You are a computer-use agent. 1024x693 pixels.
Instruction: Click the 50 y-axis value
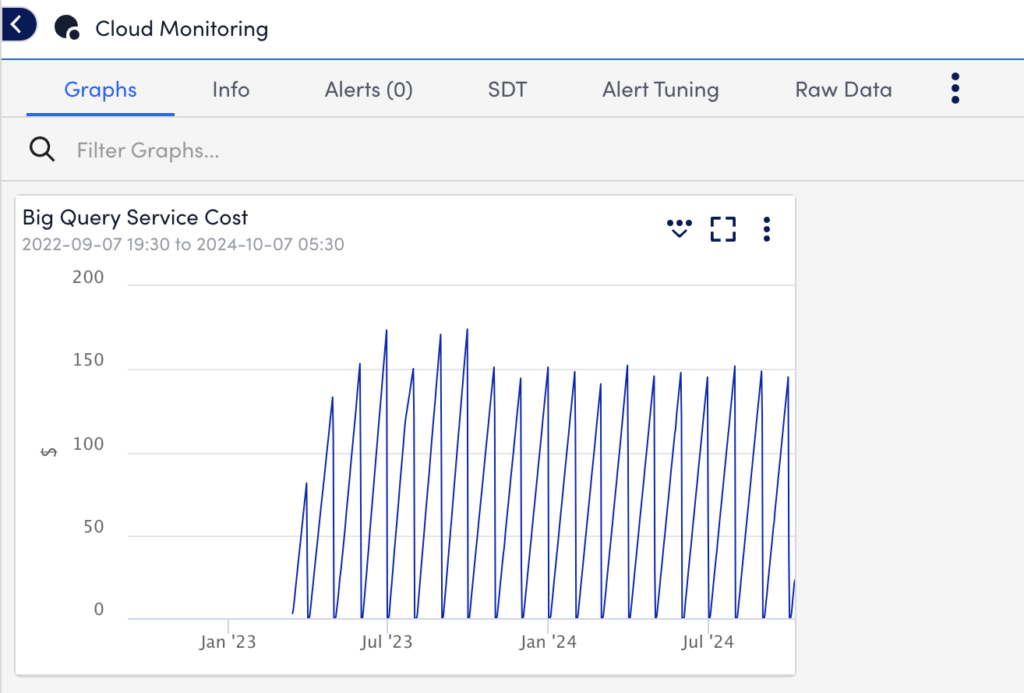(x=93, y=526)
